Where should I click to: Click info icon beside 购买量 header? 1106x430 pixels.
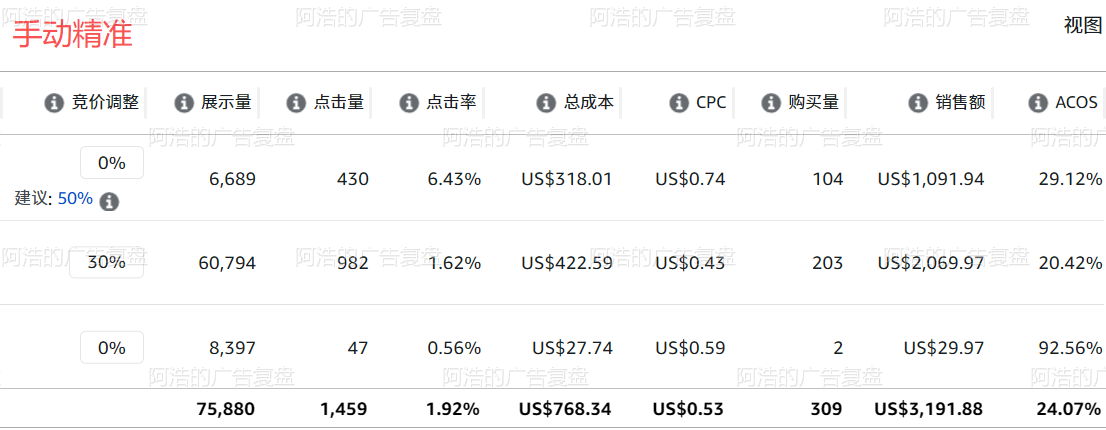pyautogui.click(x=771, y=103)
